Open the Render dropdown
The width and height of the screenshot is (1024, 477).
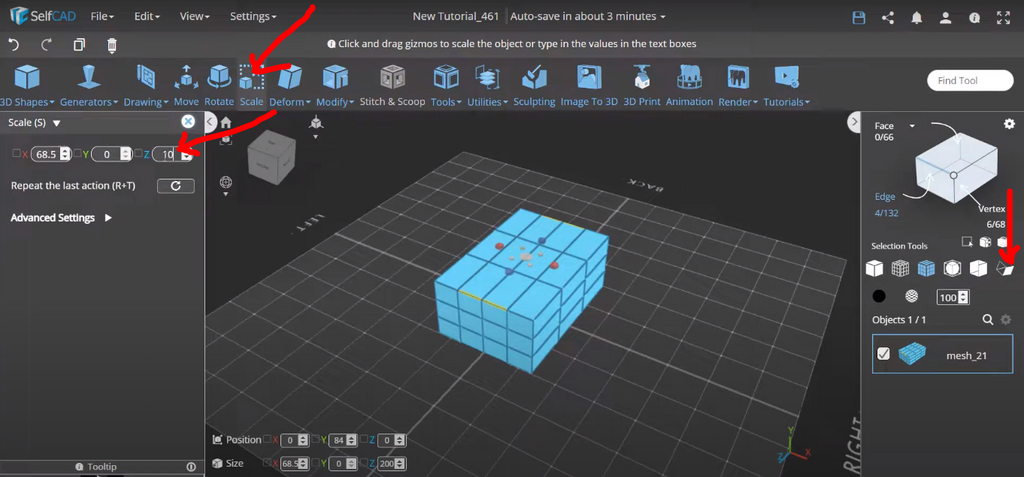pos(738,85)
